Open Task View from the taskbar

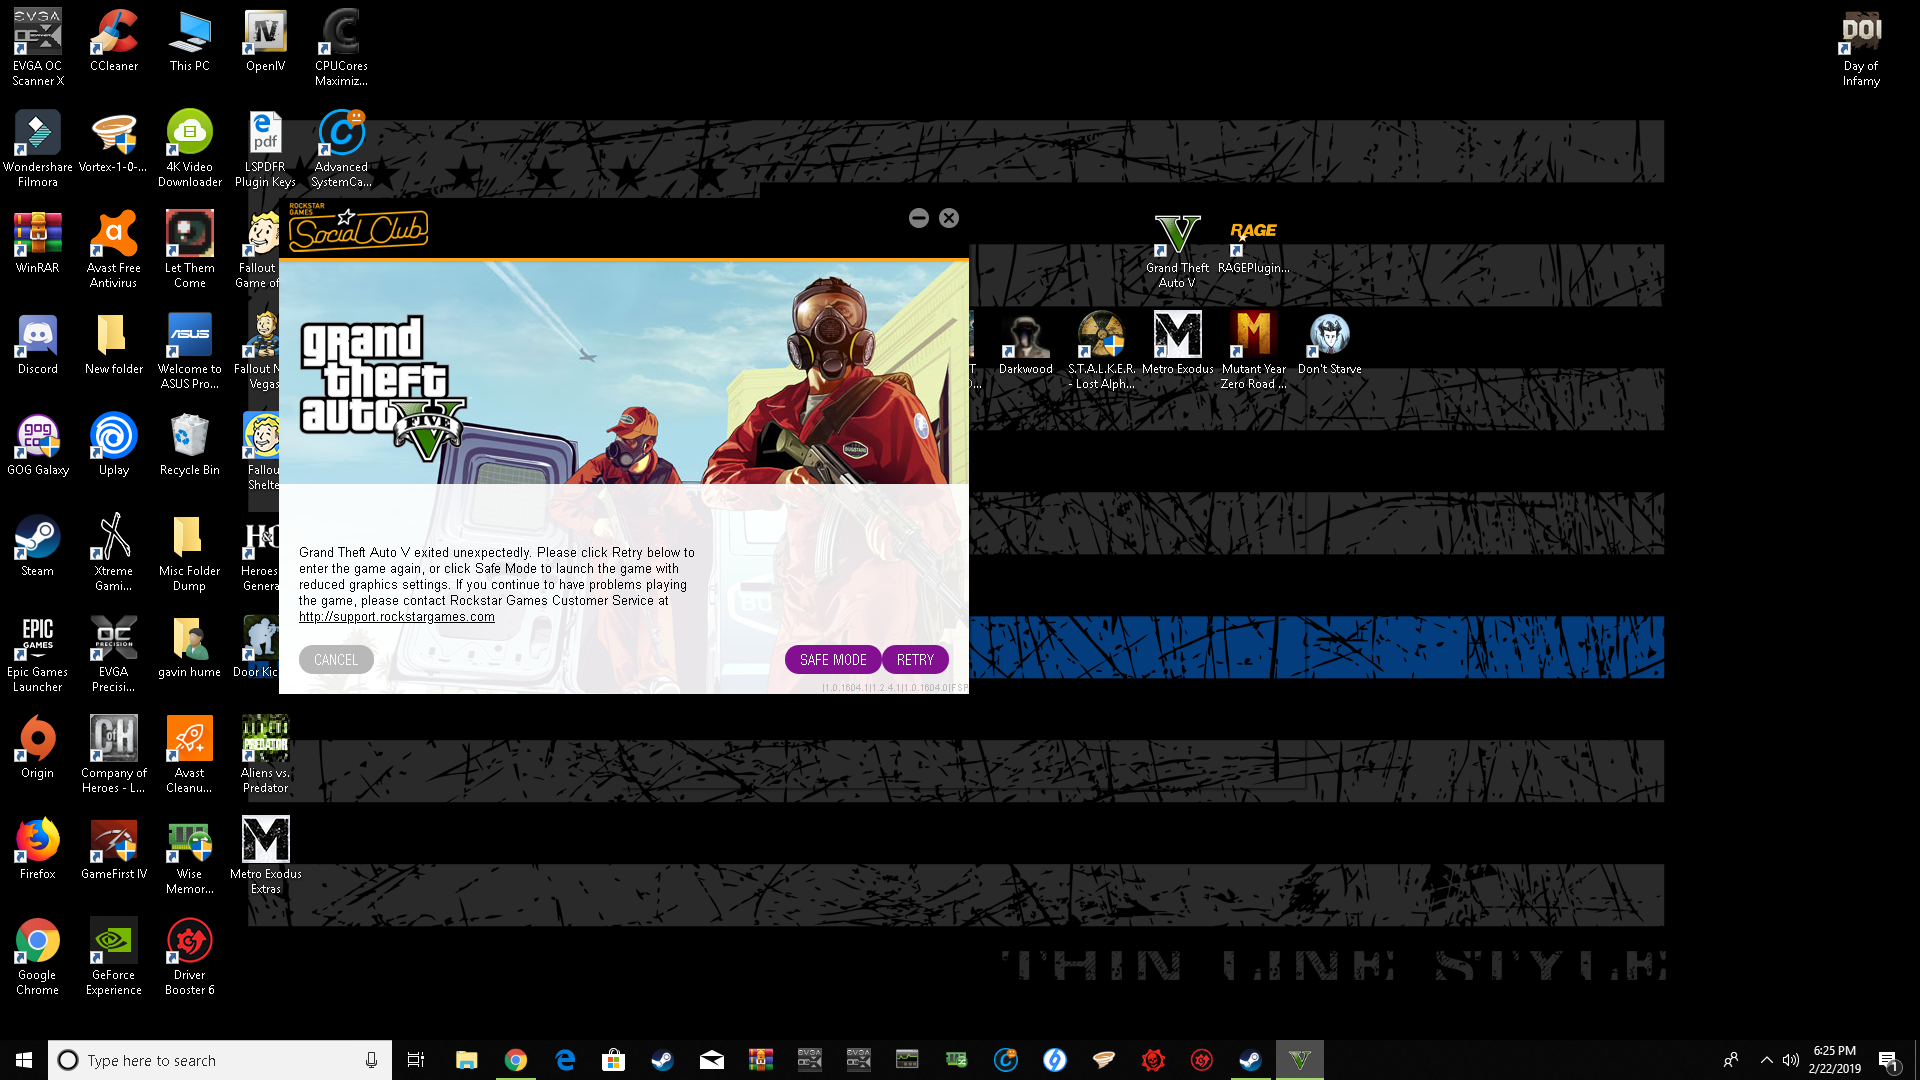(x=416, y=1060)
